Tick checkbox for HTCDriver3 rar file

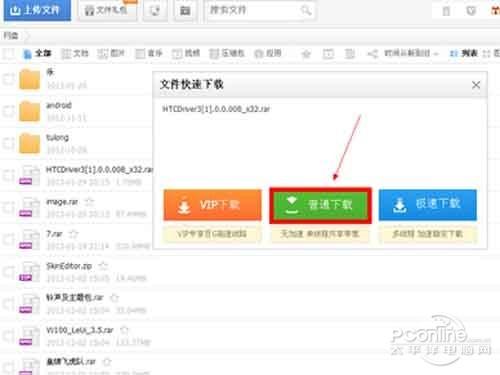tap(9, 175)
